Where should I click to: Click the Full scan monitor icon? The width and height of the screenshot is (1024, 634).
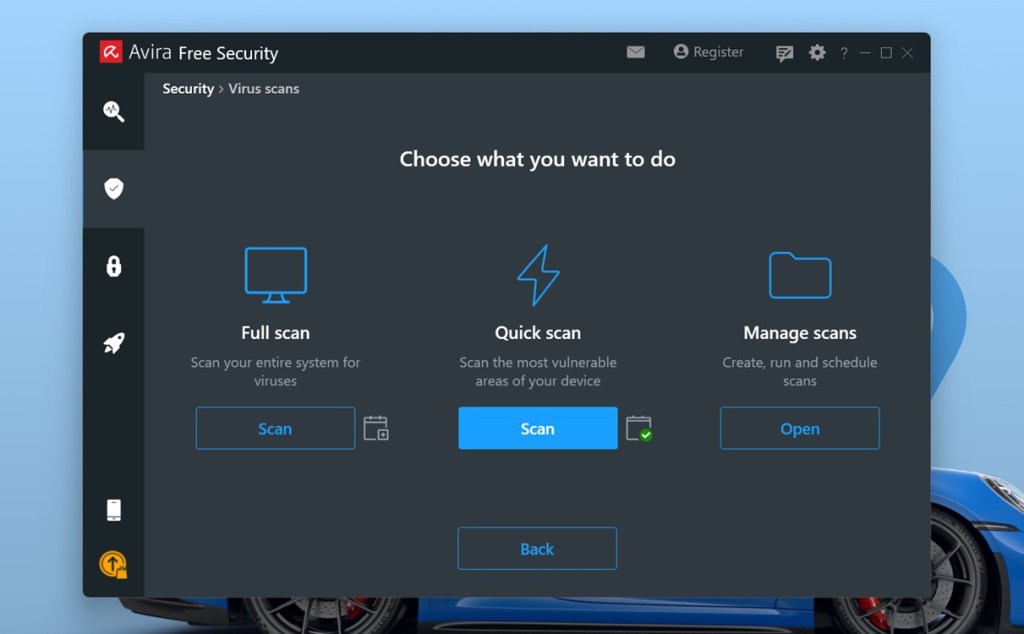(x=276, y=275)
